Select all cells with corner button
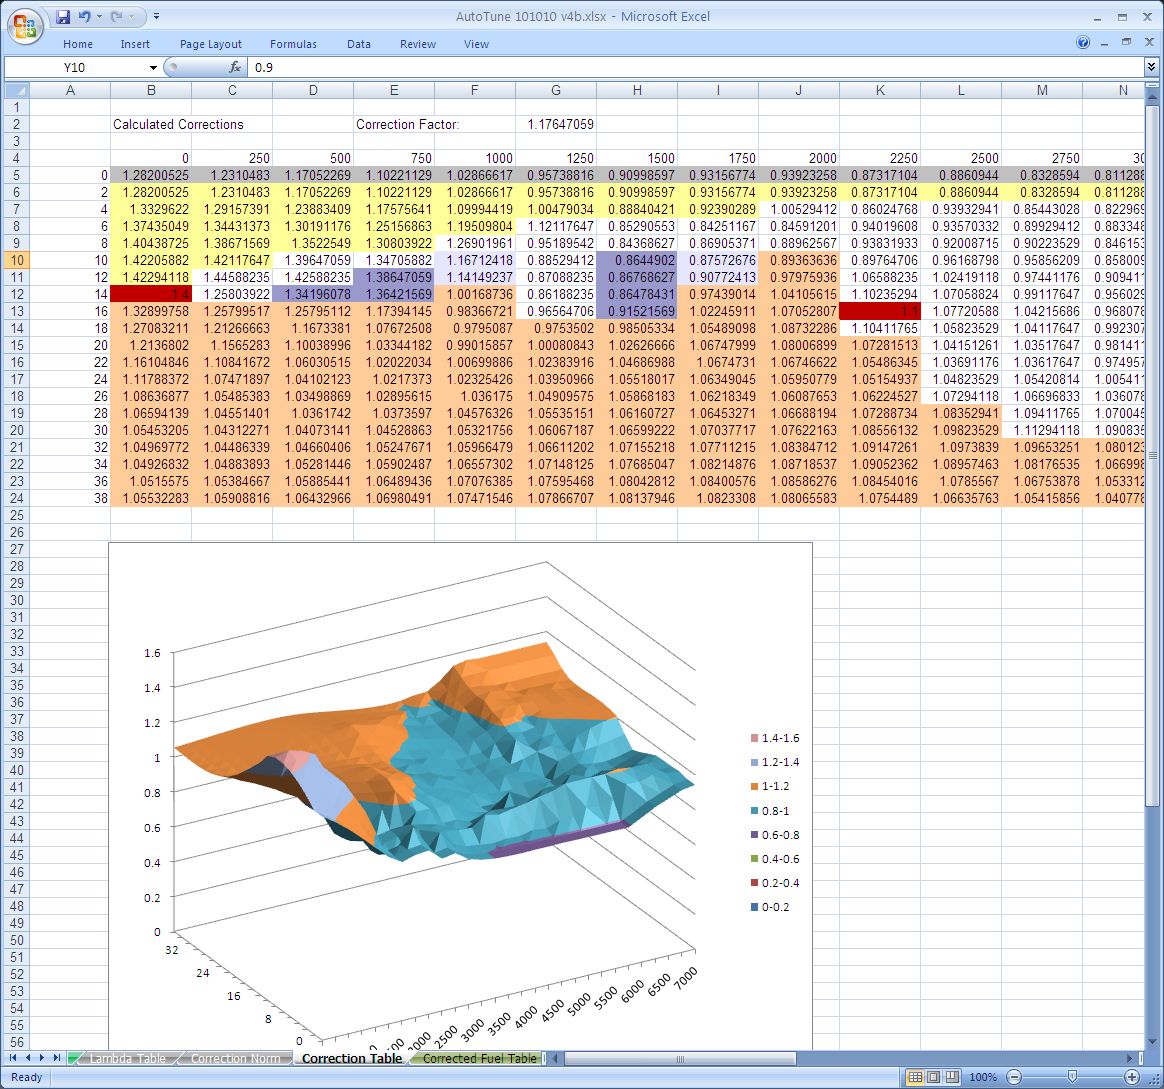 pyautogui.click(x=16, y=90)
